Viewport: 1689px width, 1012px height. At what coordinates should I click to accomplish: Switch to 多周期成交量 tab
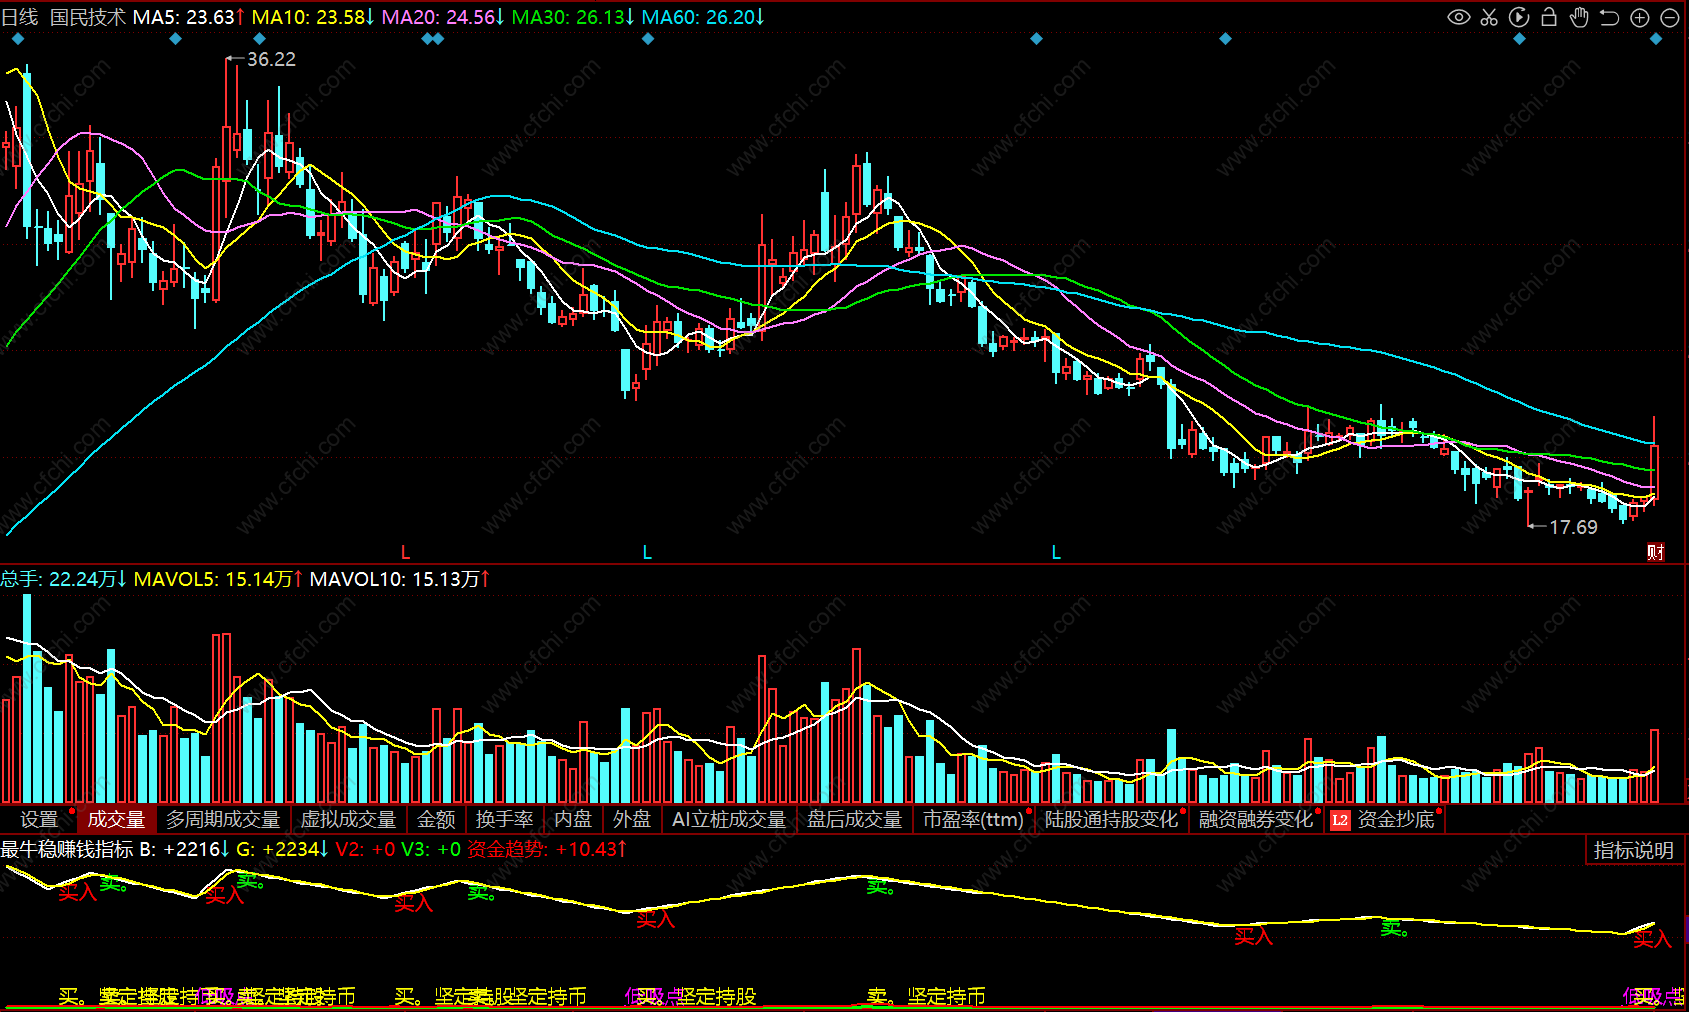click(x=223, y=820)
